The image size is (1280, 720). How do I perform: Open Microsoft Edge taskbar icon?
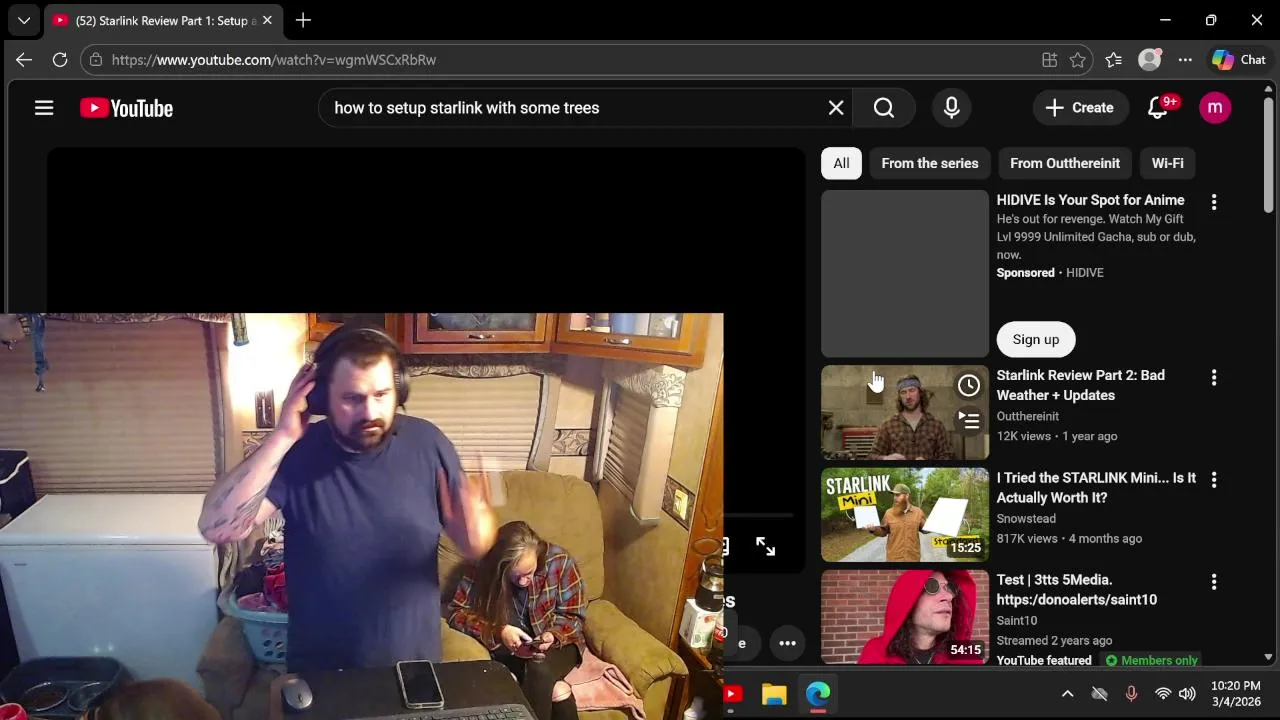pos(818,694)
